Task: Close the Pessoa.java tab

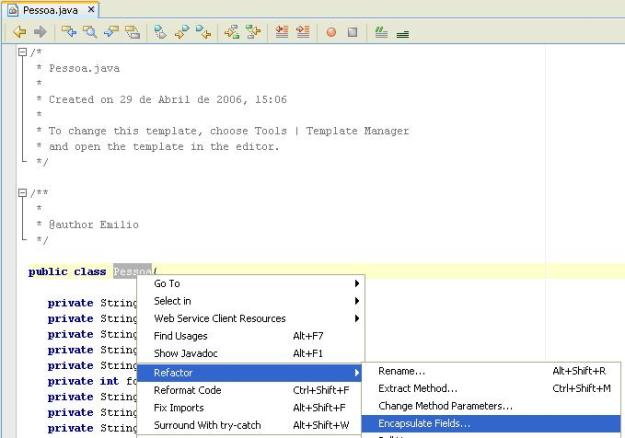Action: click(x=92, y=9)
